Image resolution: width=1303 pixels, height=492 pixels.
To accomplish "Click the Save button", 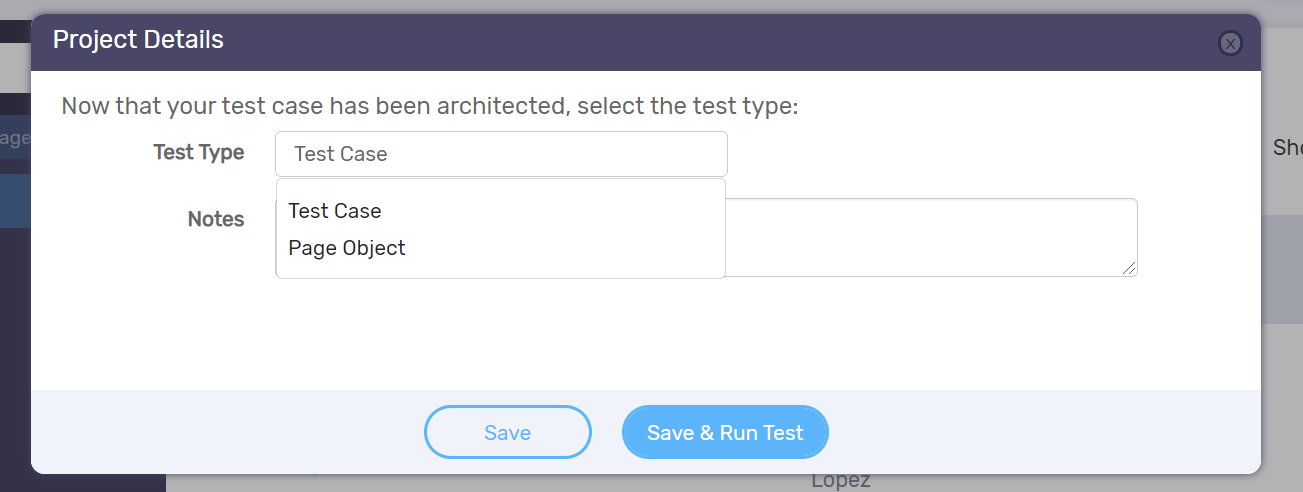I will pos(507,432).
